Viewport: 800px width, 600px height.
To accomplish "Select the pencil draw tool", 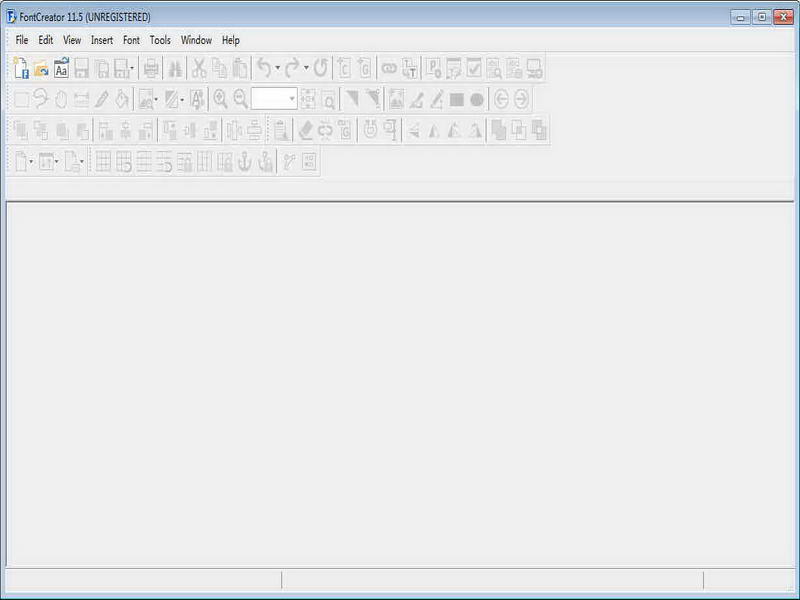I will [x=102, y=99].
